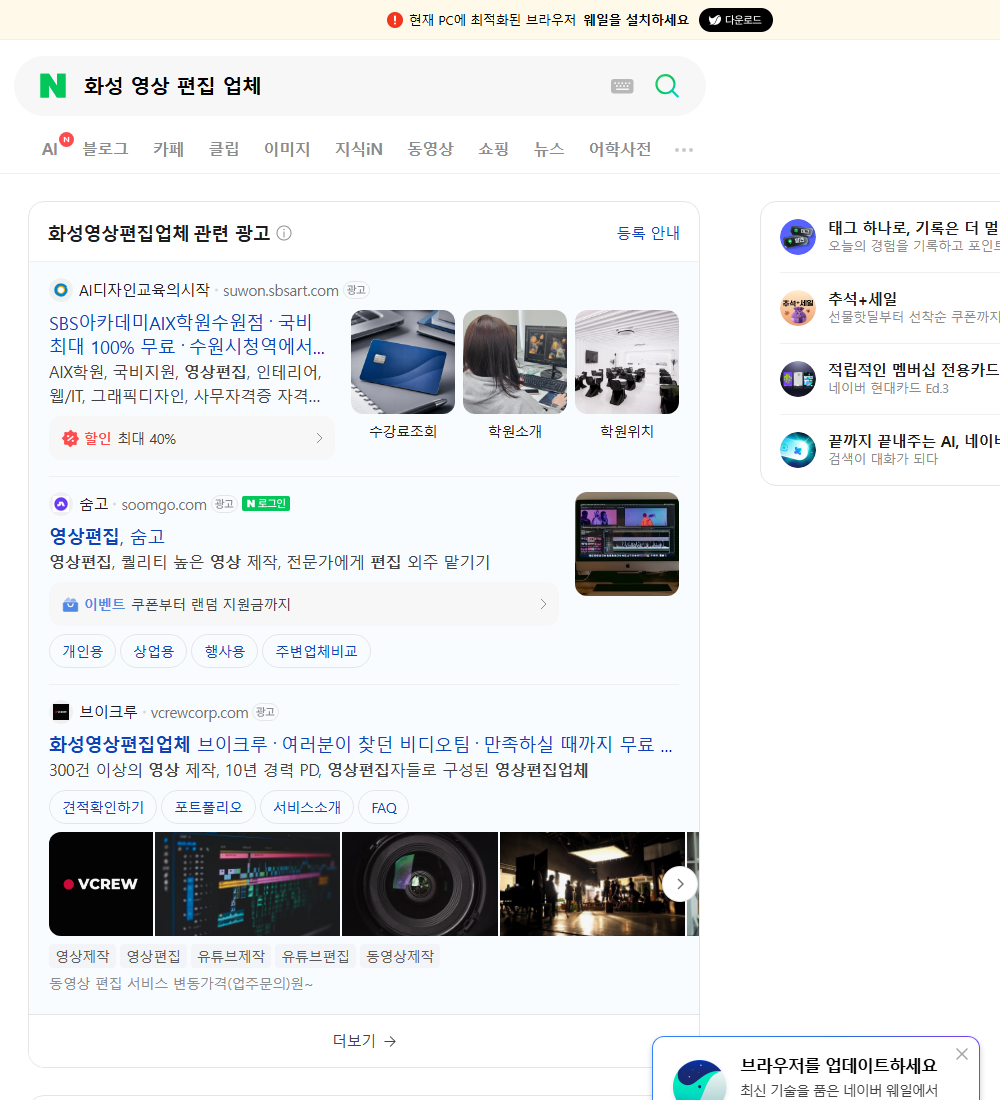Click the 브이크루 black favicon icon
Image resolution: width=1000 pixels, height=1100 pixels.
click(x=61, y=712)
